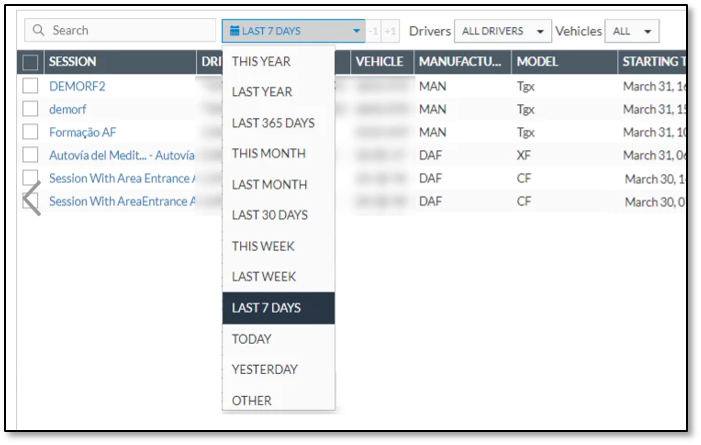Choose LAST 365 DAYS option

pyautogui.click(x=279, y=123)
